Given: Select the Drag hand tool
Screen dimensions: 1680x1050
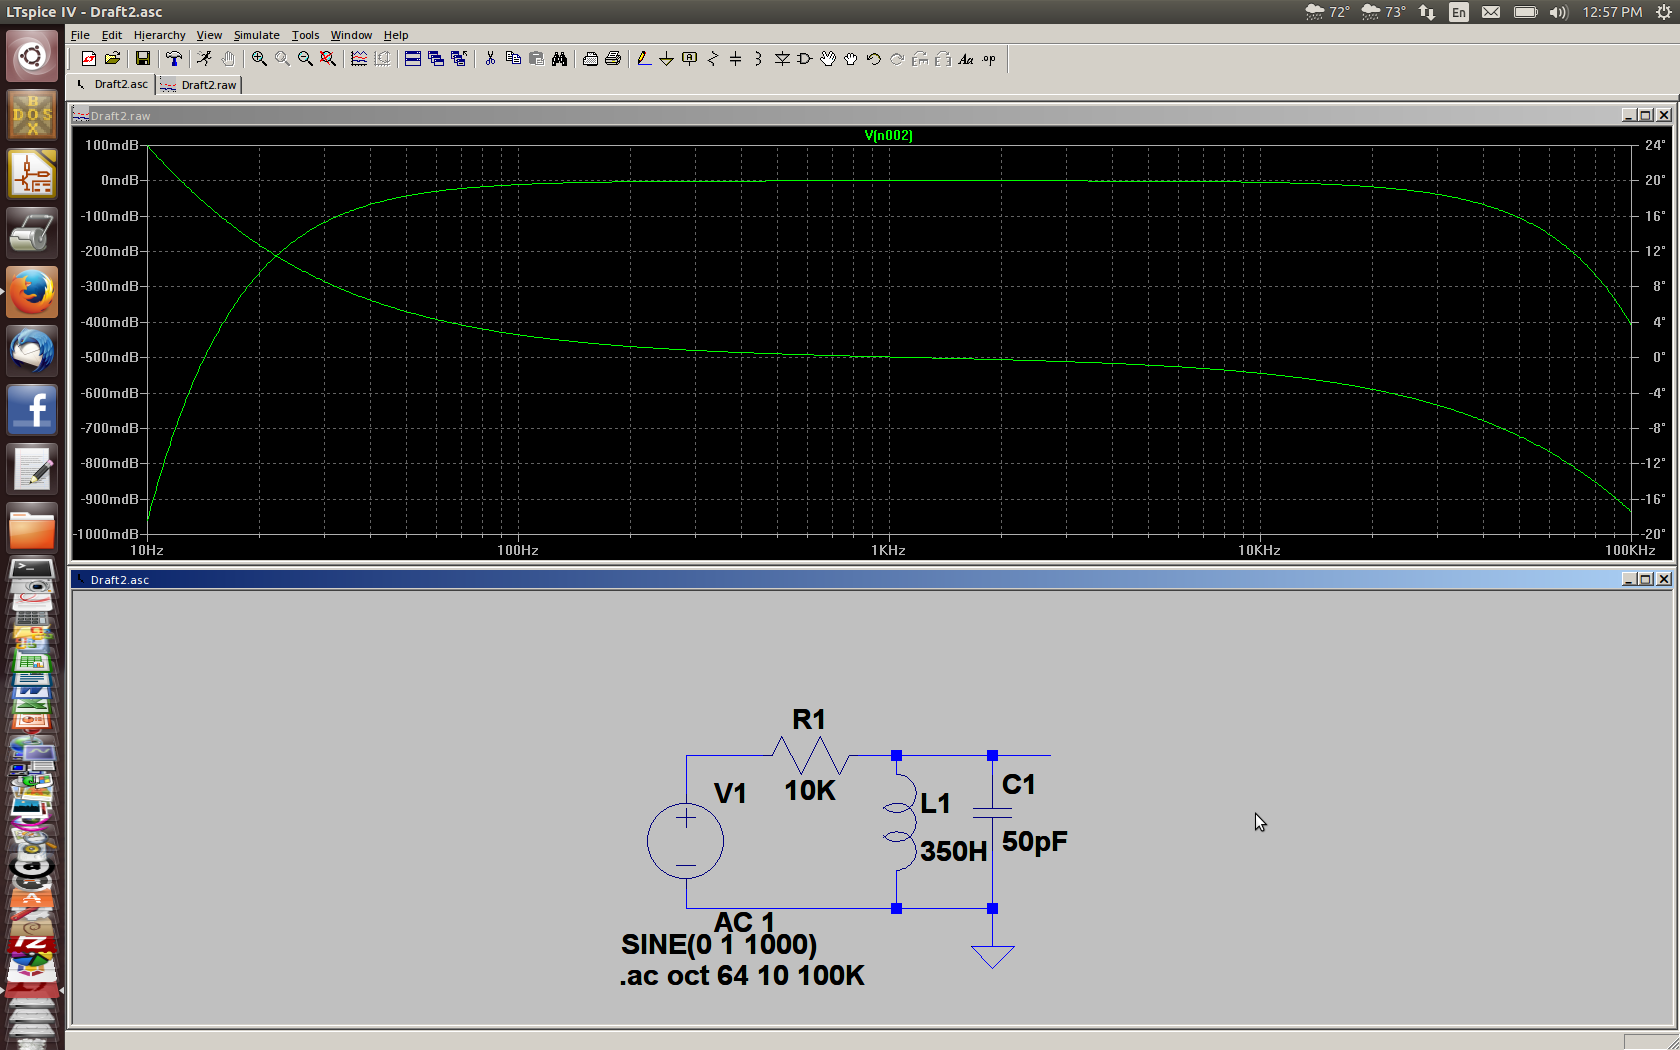Looking at the screenshot, I should pos(851,59).
